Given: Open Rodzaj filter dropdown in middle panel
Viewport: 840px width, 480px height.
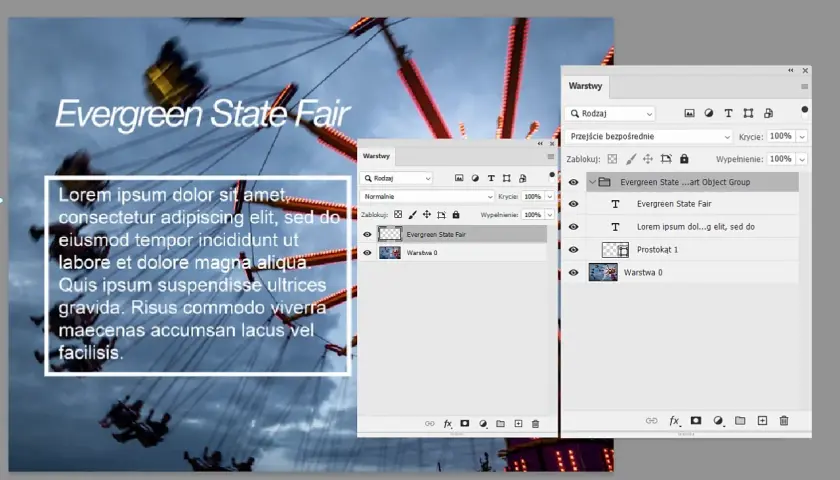Looking at the screenshot, I should [x=396, y=178].
